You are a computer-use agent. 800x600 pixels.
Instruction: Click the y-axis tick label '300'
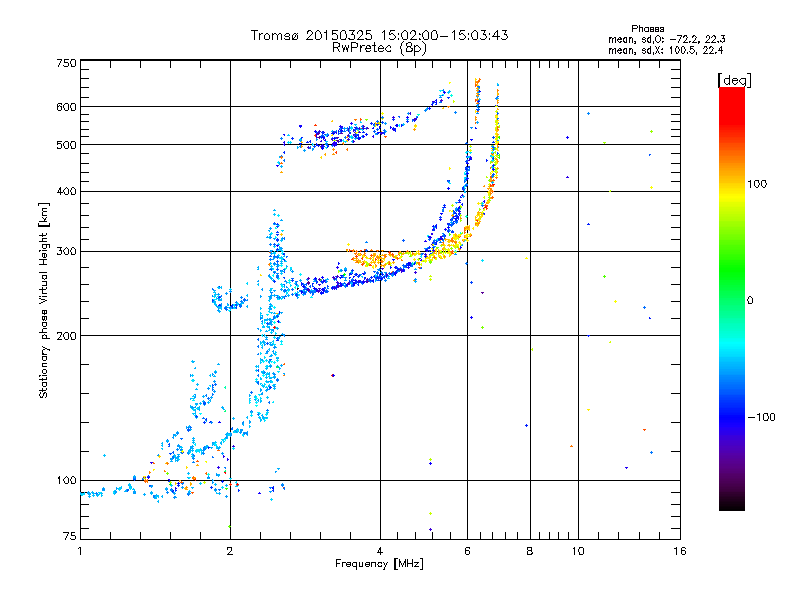pos(66,251)
